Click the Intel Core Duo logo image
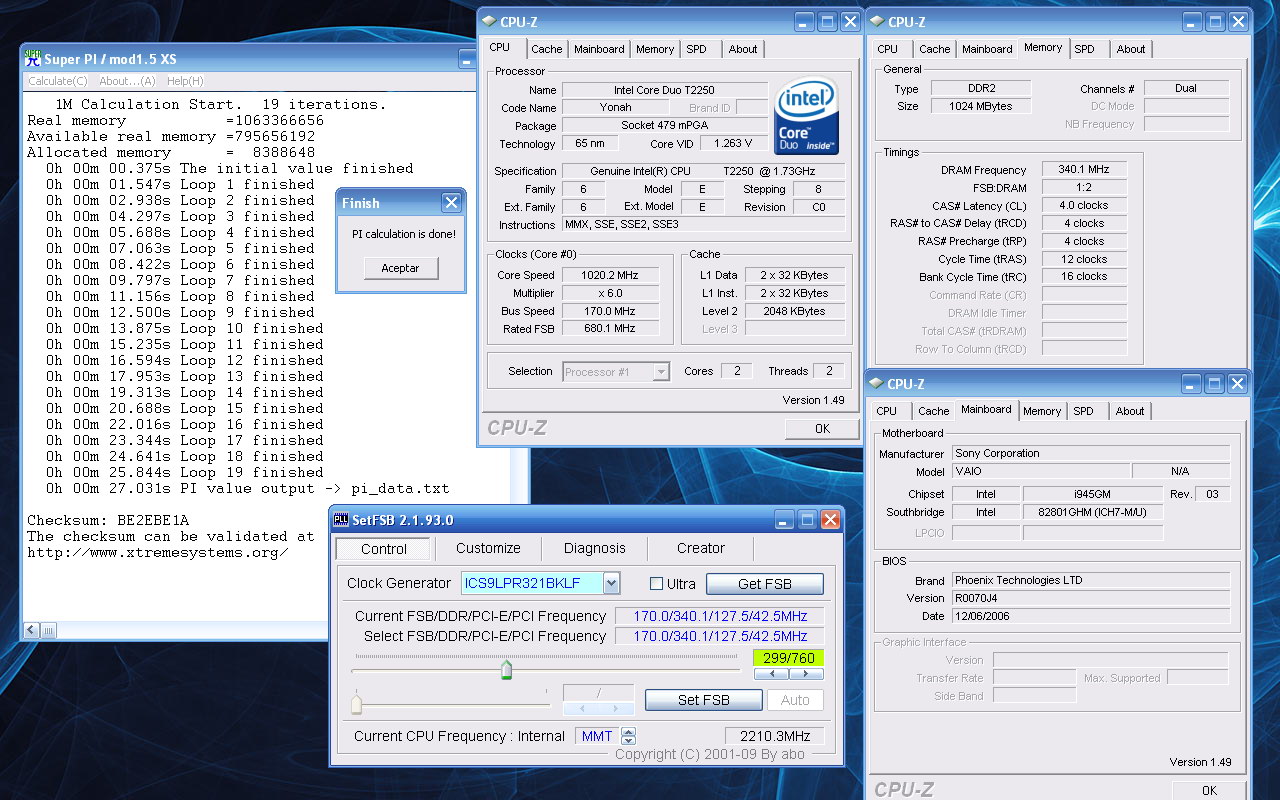 807,116
